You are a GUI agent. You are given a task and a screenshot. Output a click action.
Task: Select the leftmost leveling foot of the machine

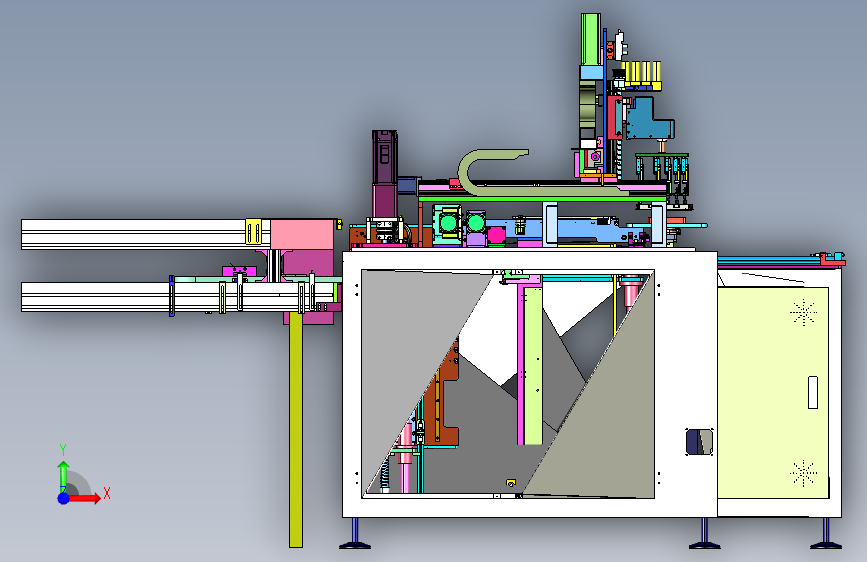pyautogui.click(x=354, y=534)
